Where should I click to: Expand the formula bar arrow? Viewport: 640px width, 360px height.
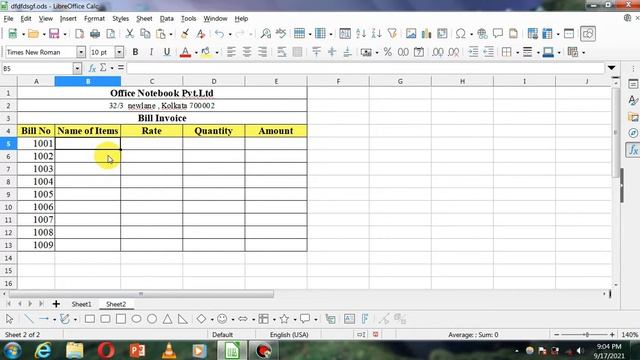pos(611,68)
